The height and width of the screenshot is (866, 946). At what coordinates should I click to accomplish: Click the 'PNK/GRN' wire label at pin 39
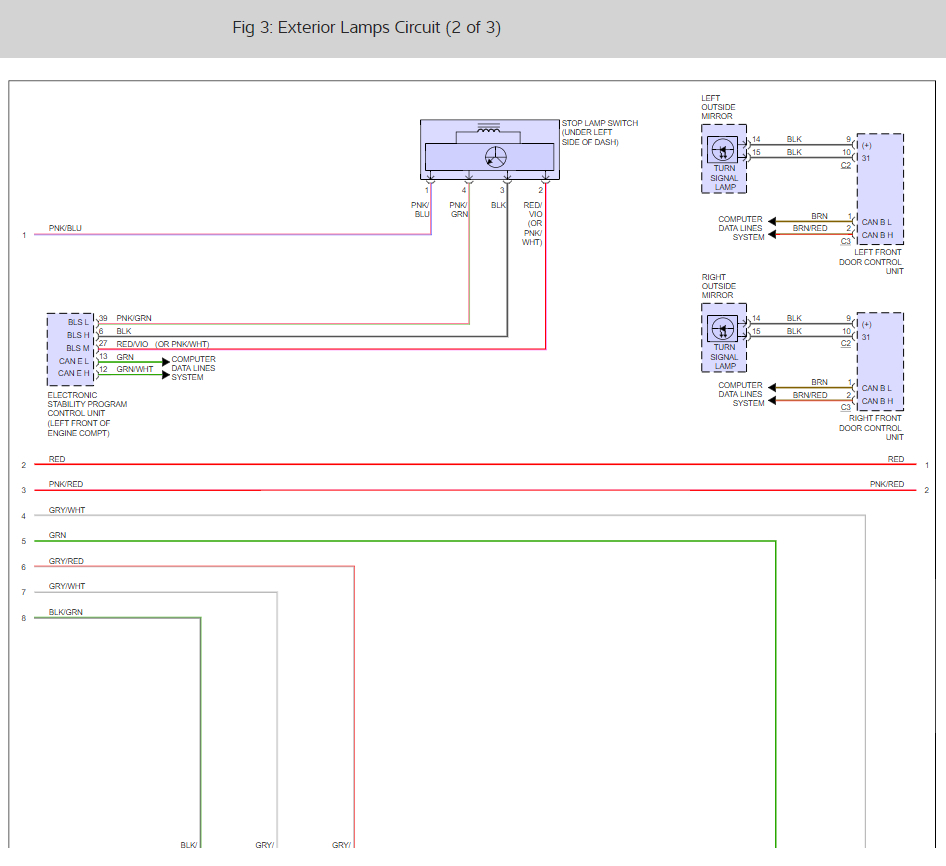[x=134, y=318]
